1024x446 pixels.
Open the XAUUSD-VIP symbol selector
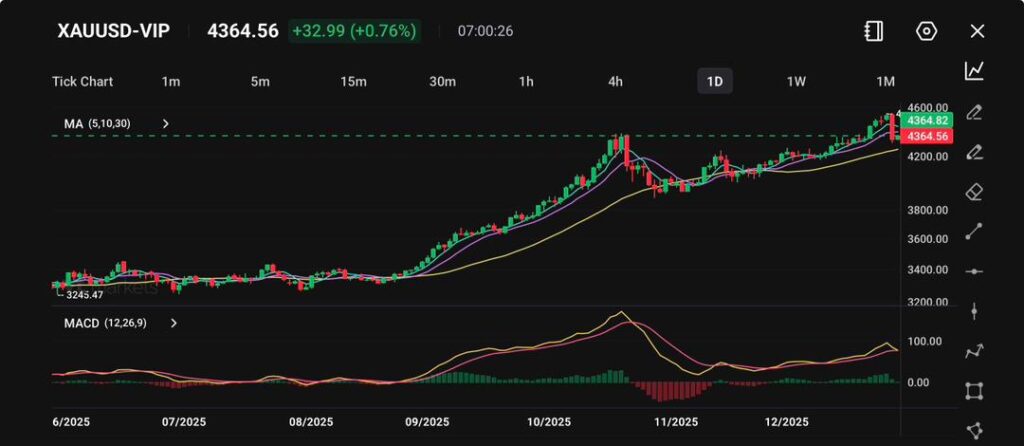click(x=113, y=31)
